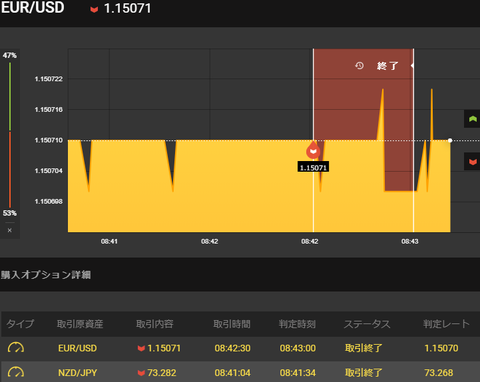Click the 1.150716 price axis label
The image size is (480, 382).
49,110
